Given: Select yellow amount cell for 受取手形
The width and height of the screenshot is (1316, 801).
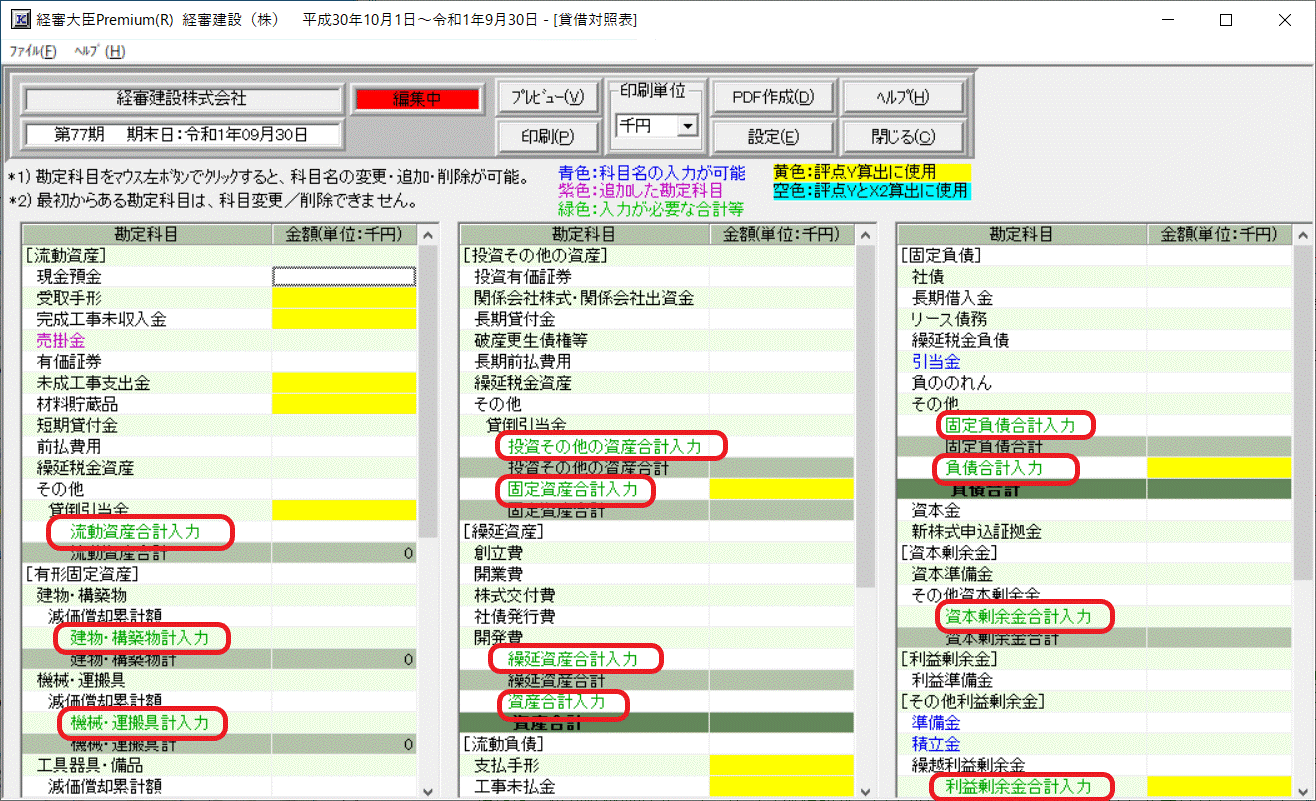Looking at the screenshot, I should tap(343, 297).
